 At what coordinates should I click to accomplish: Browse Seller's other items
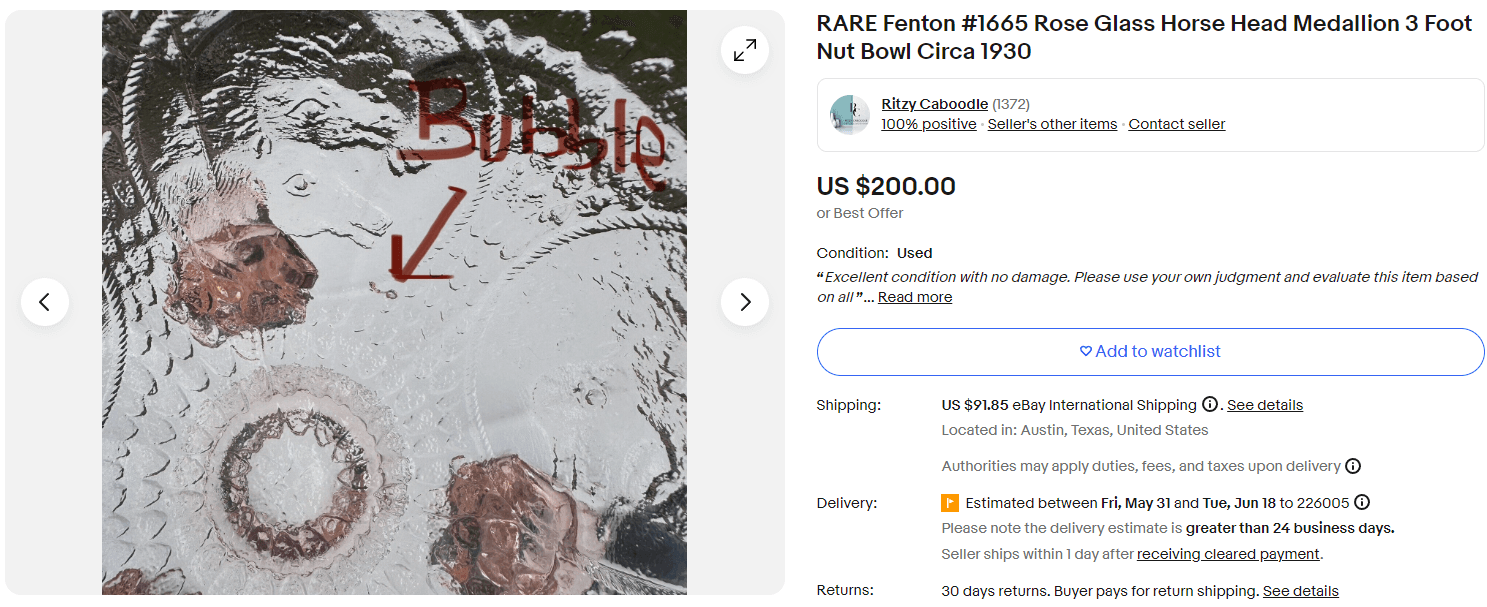1052,124
